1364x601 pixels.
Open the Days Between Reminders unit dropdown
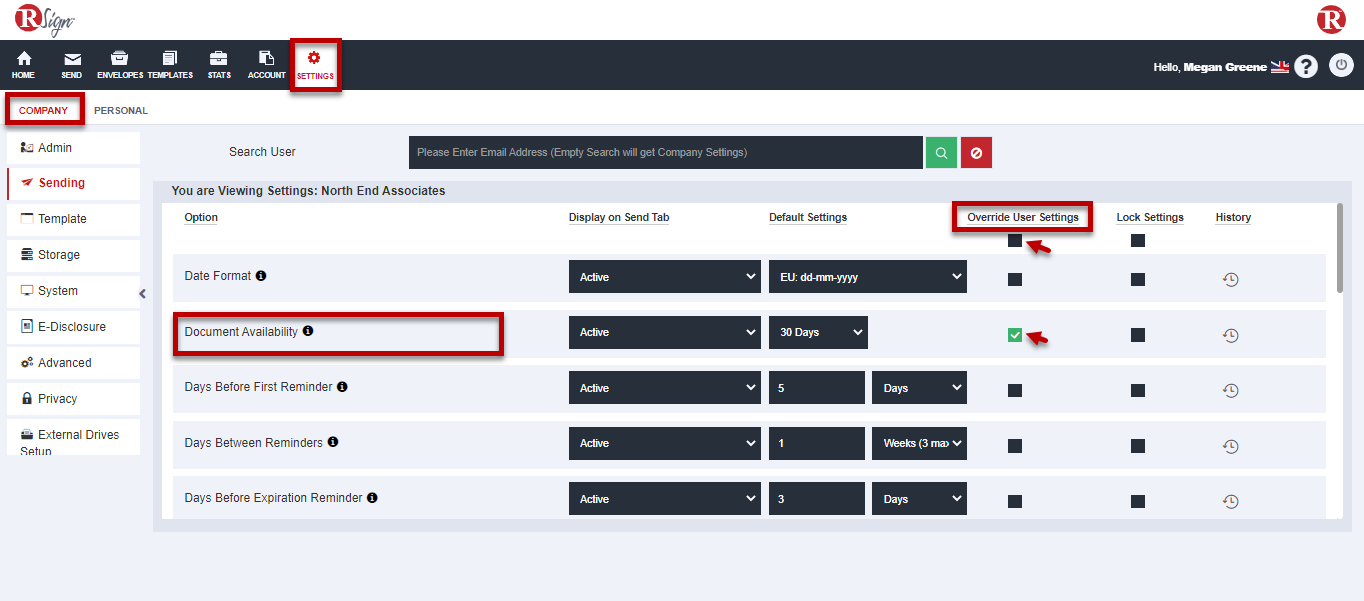[x=918, y=443]
